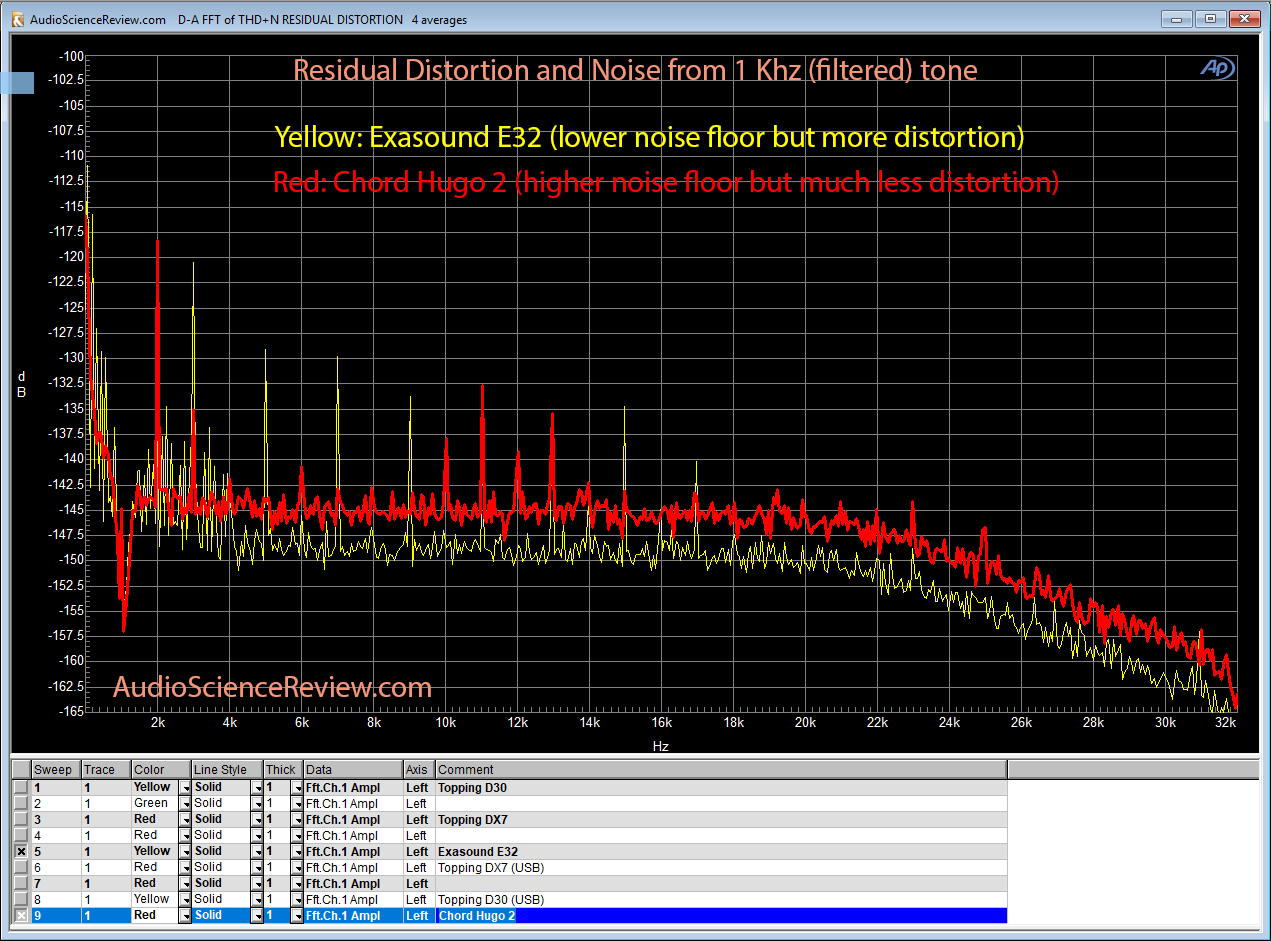Enable the sweep 2 Green trace checkbox
Image resolution: width=1271 pixels, height=941 pixels.
pos(21,803)
